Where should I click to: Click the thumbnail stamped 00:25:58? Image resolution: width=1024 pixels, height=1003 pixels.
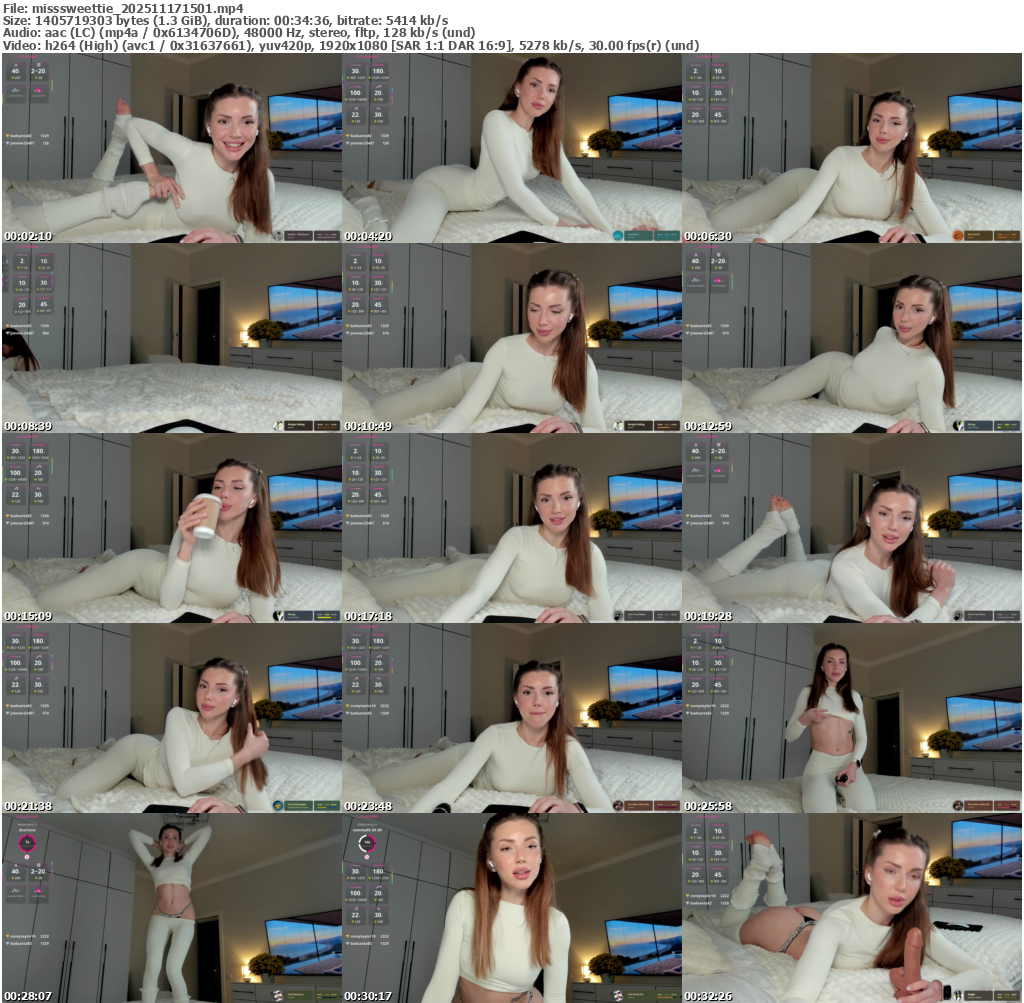coord(852,718)
